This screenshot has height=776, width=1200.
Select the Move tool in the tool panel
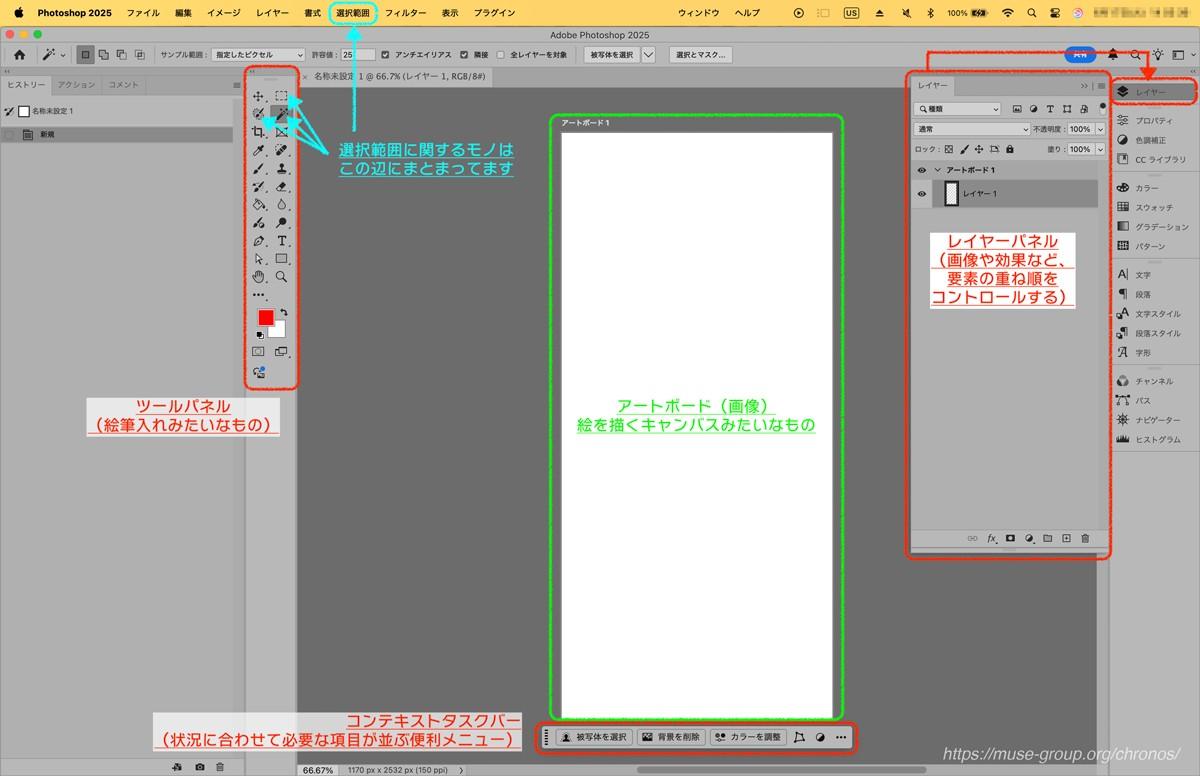pyautogui.click(x=259, y=96)
